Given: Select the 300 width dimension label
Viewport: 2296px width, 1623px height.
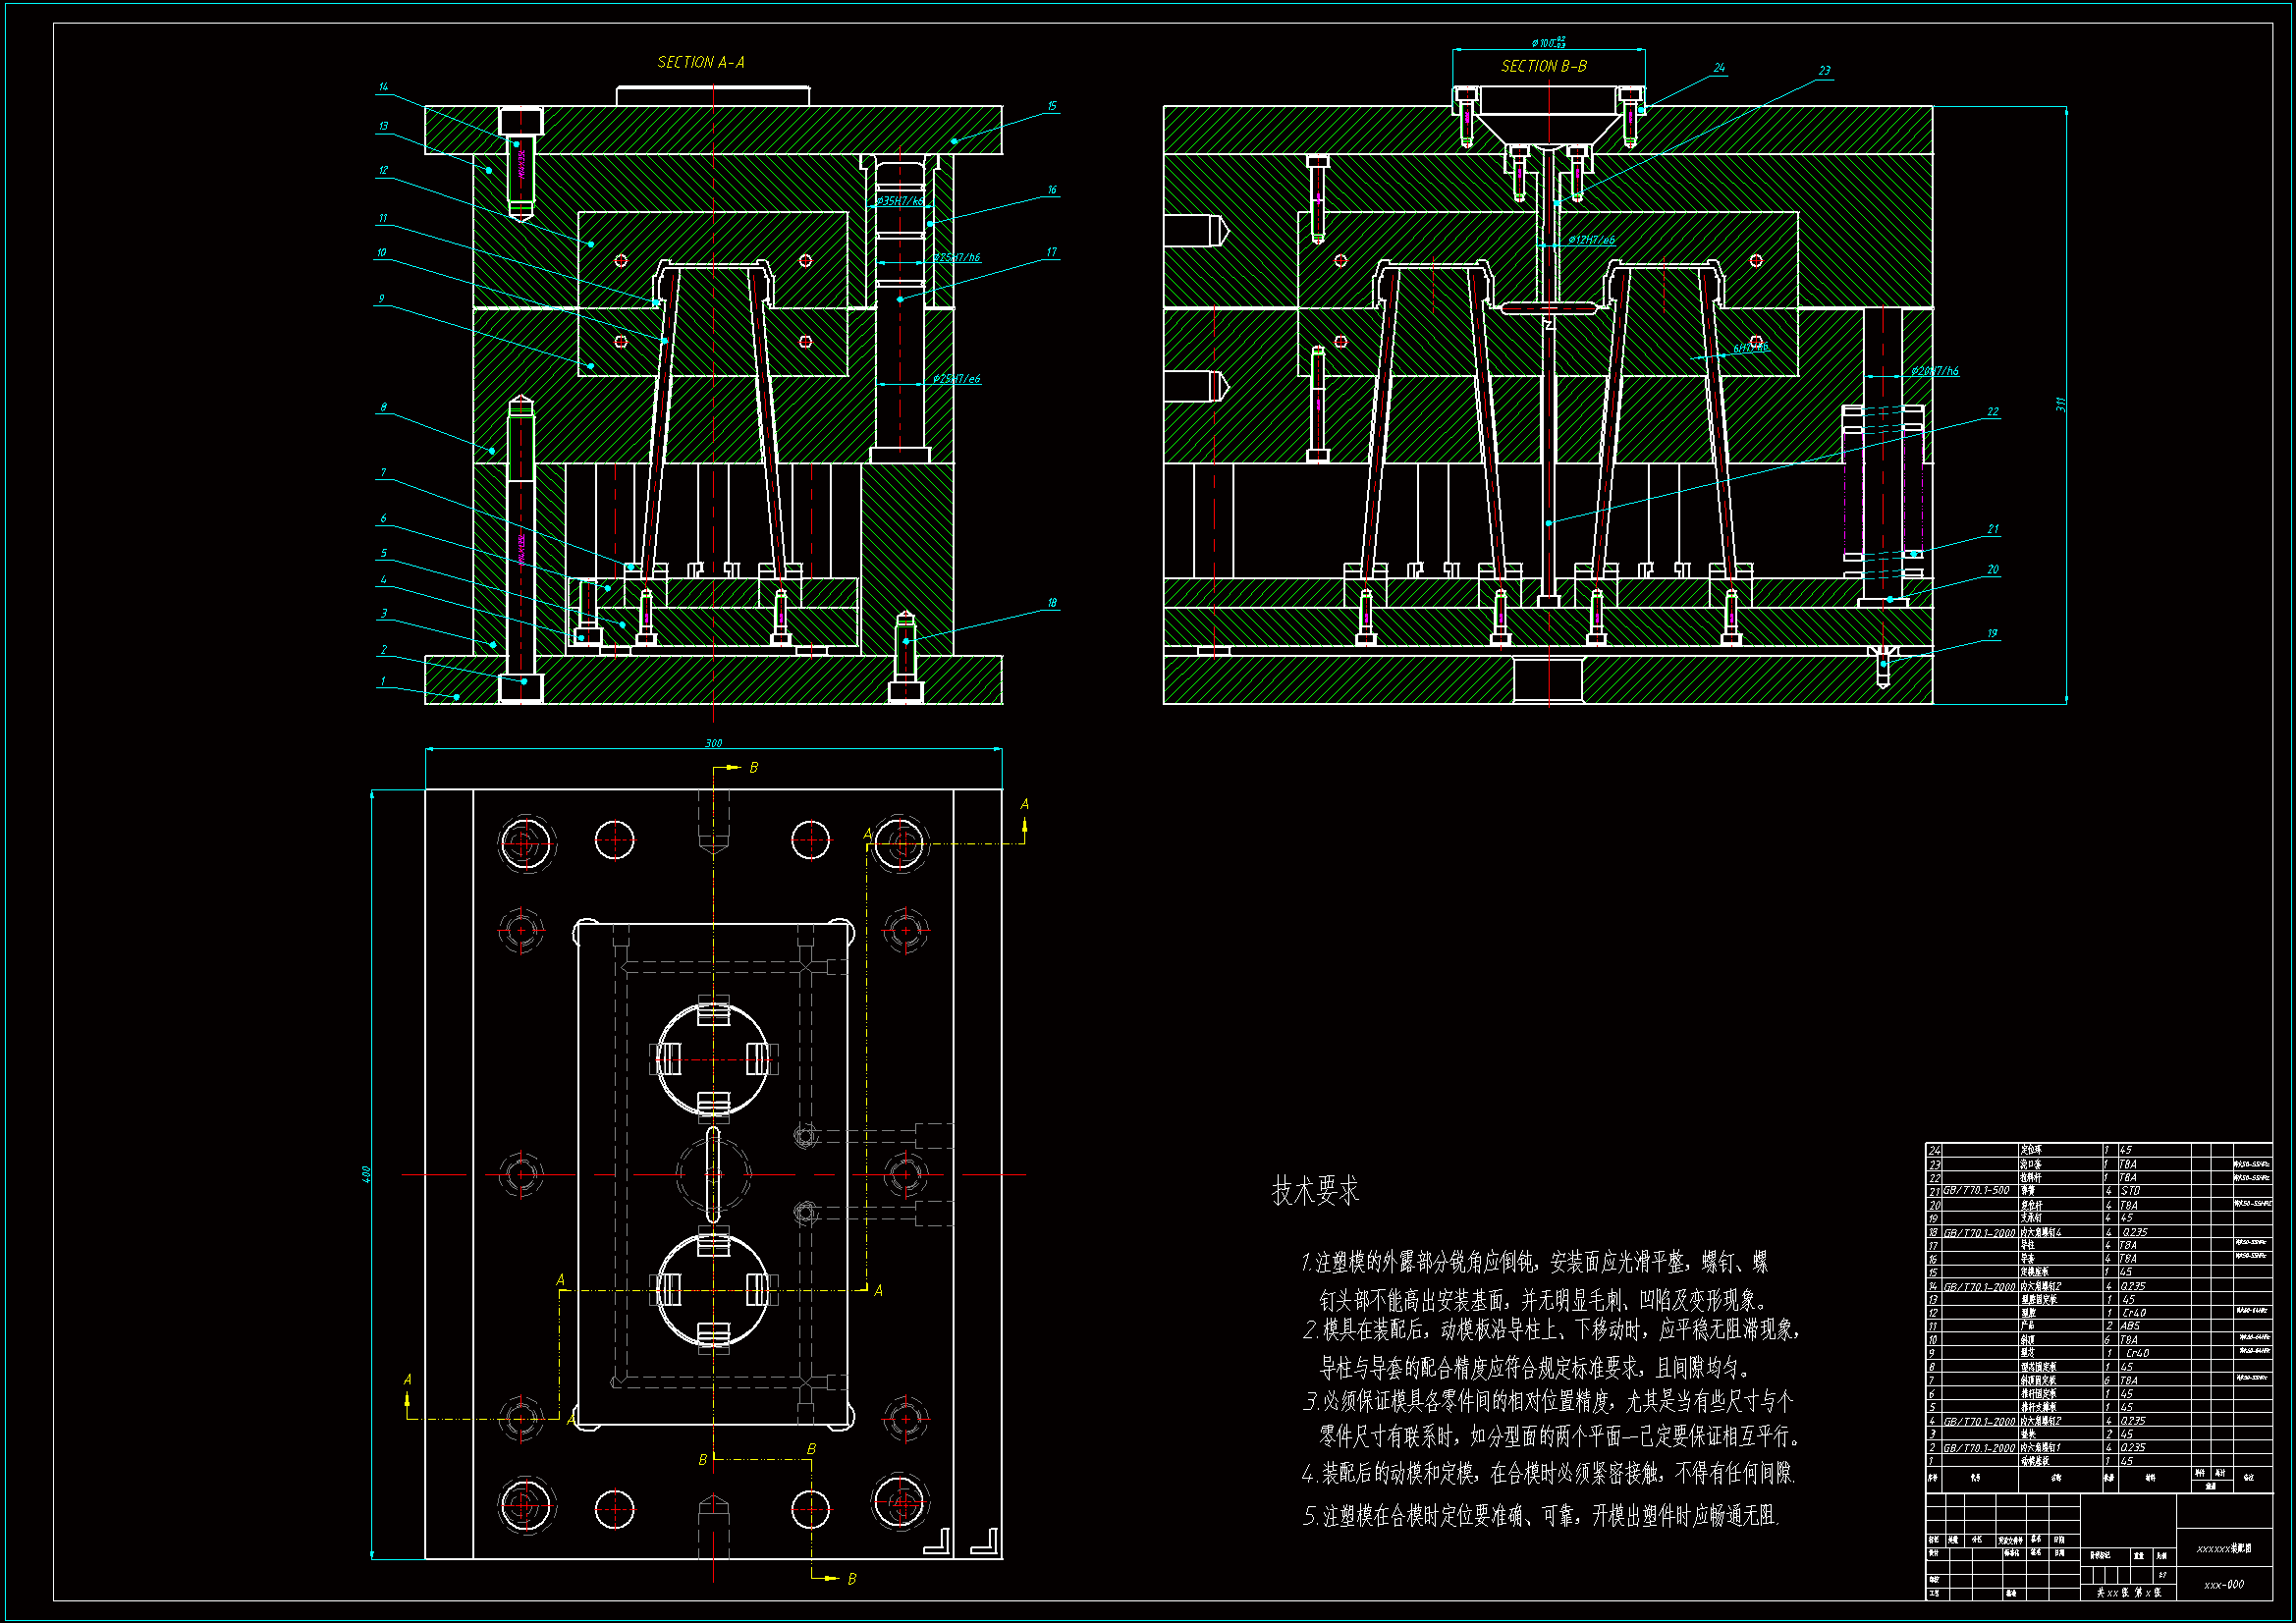Looking at the screenshot, I should point(713,743).
